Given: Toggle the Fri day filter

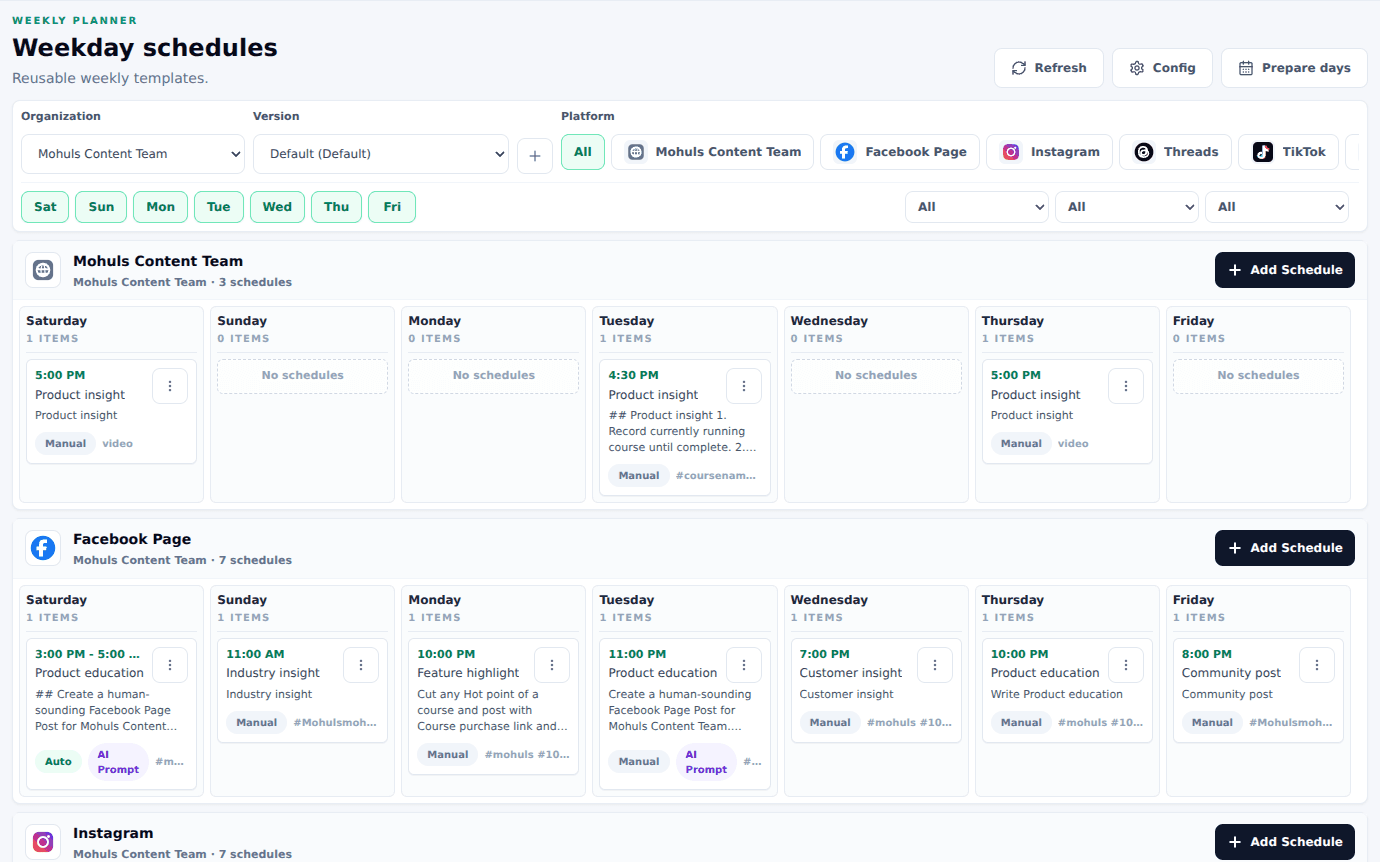Looking at the screenshot, I should click(x=392, y=207).
